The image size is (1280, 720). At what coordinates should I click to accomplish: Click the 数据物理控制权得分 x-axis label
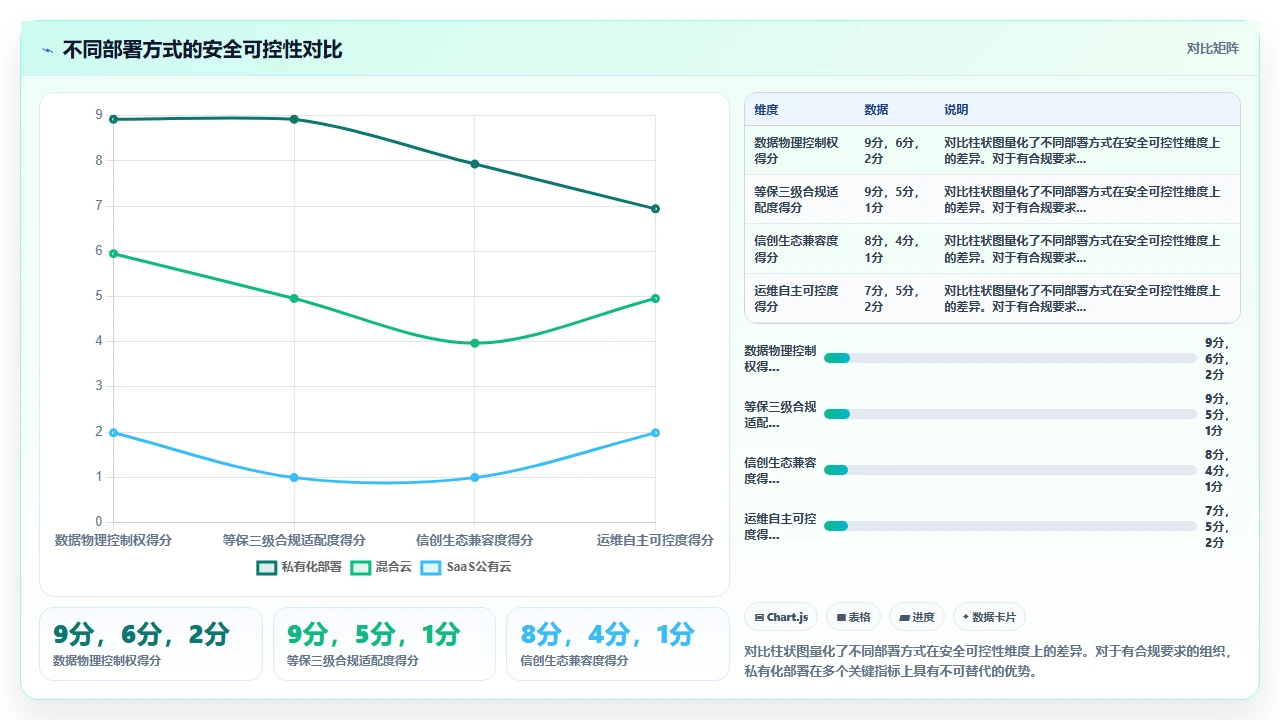click(x=113, y=540)
